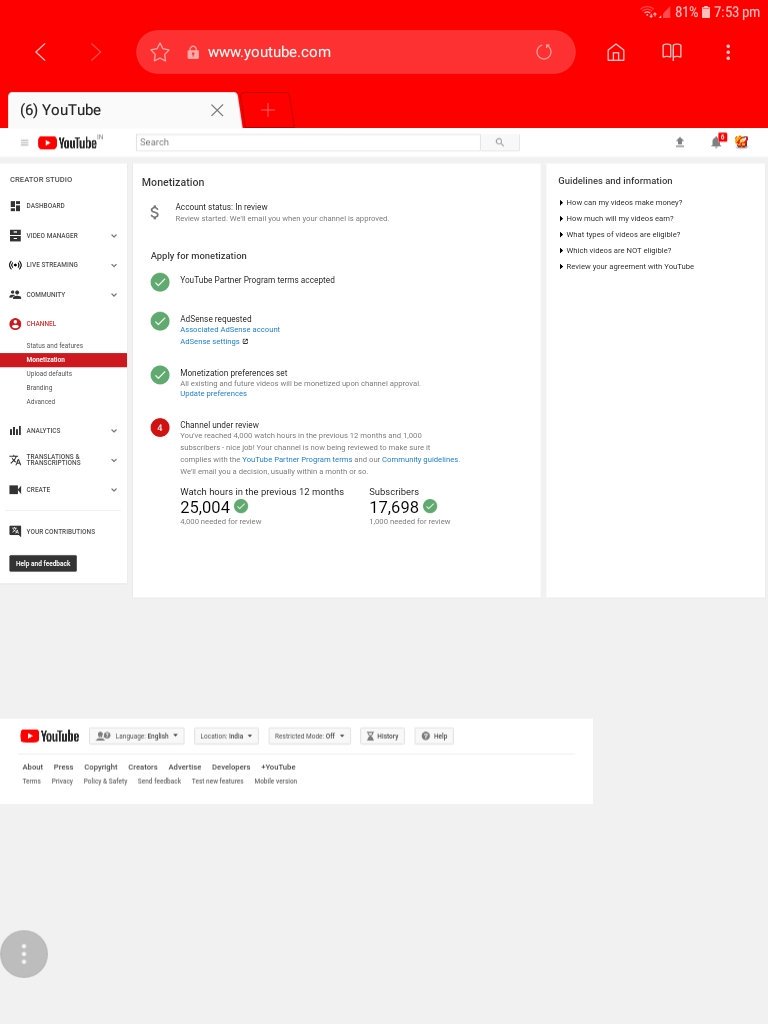The width and height of the screenshot is (768, 1024).
Task: Open the account avatar menu
Action: (x=741, y=142)
